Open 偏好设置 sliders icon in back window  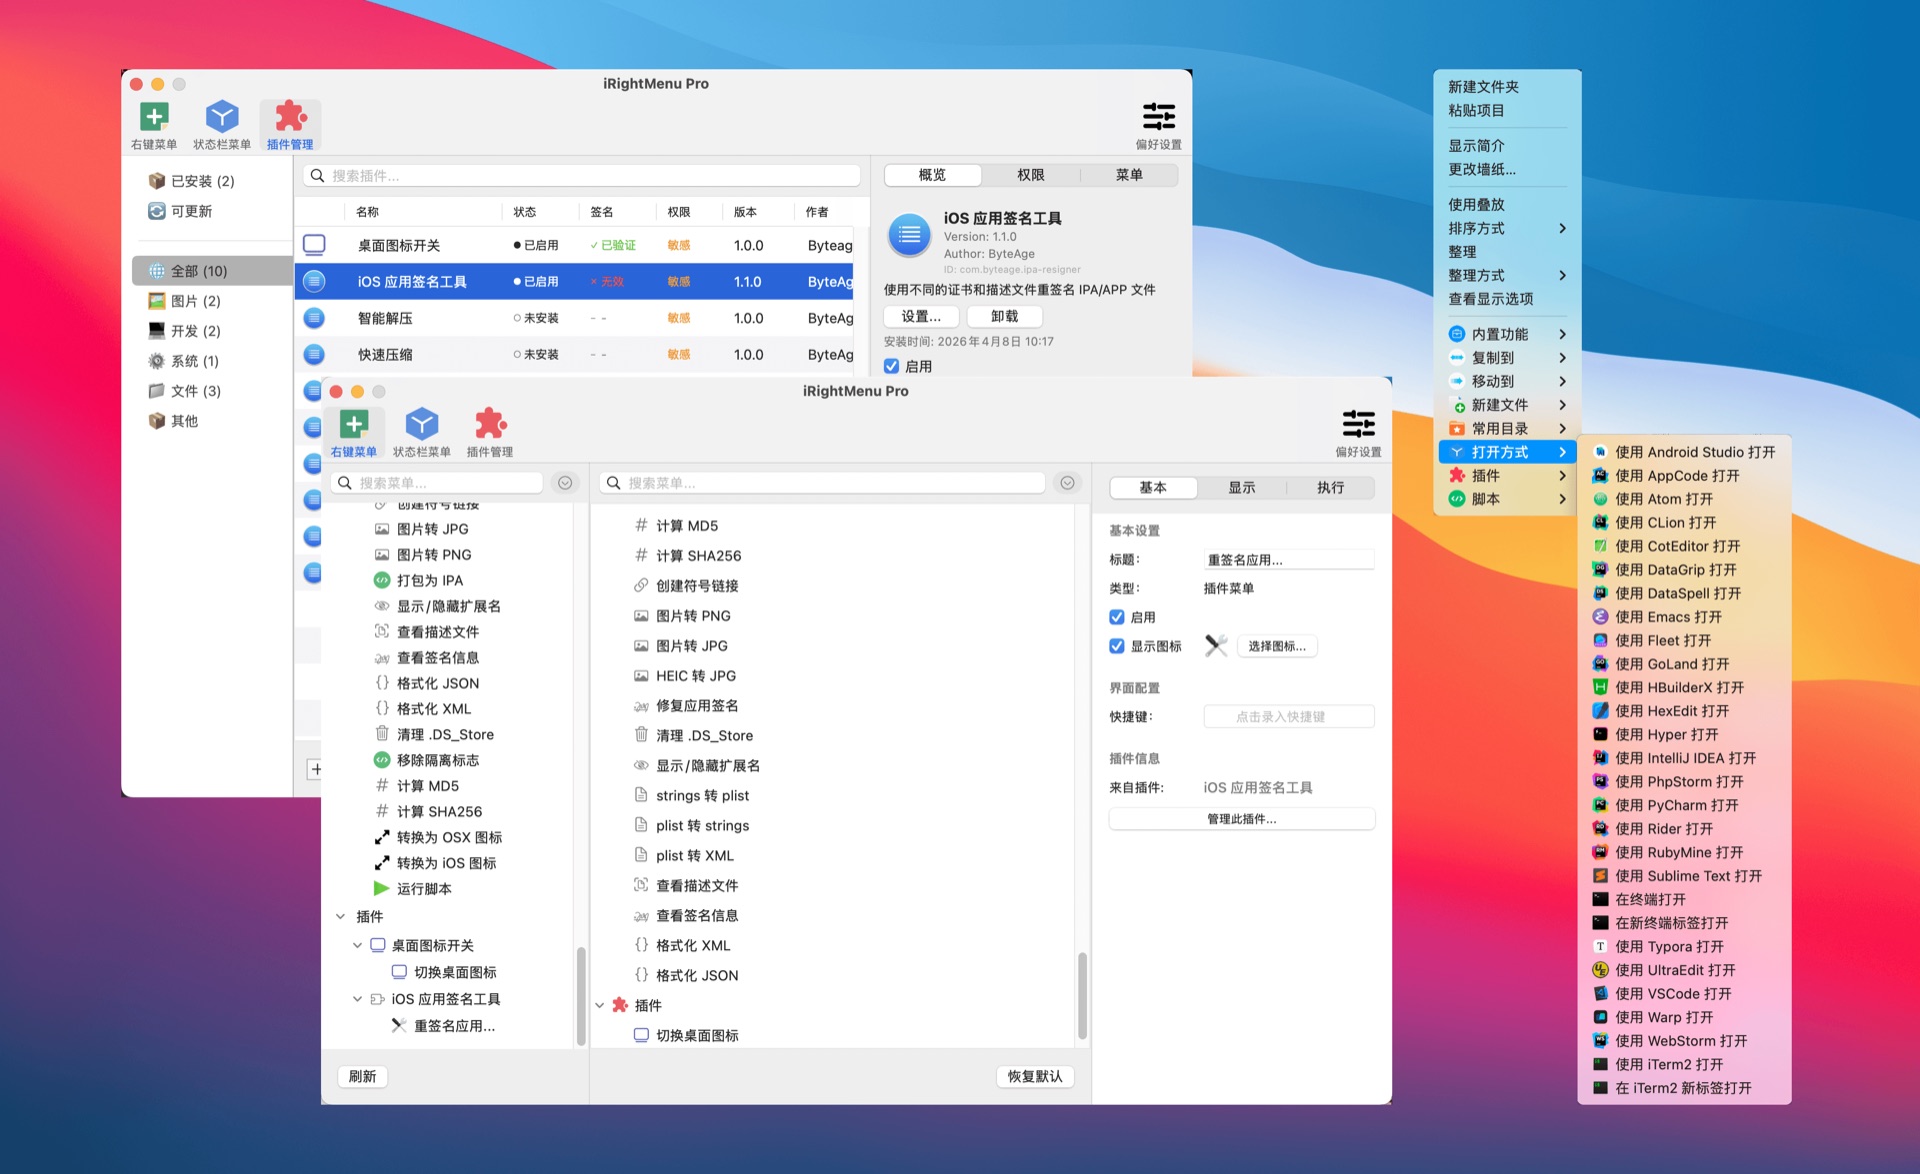(x=1158, y=116)
